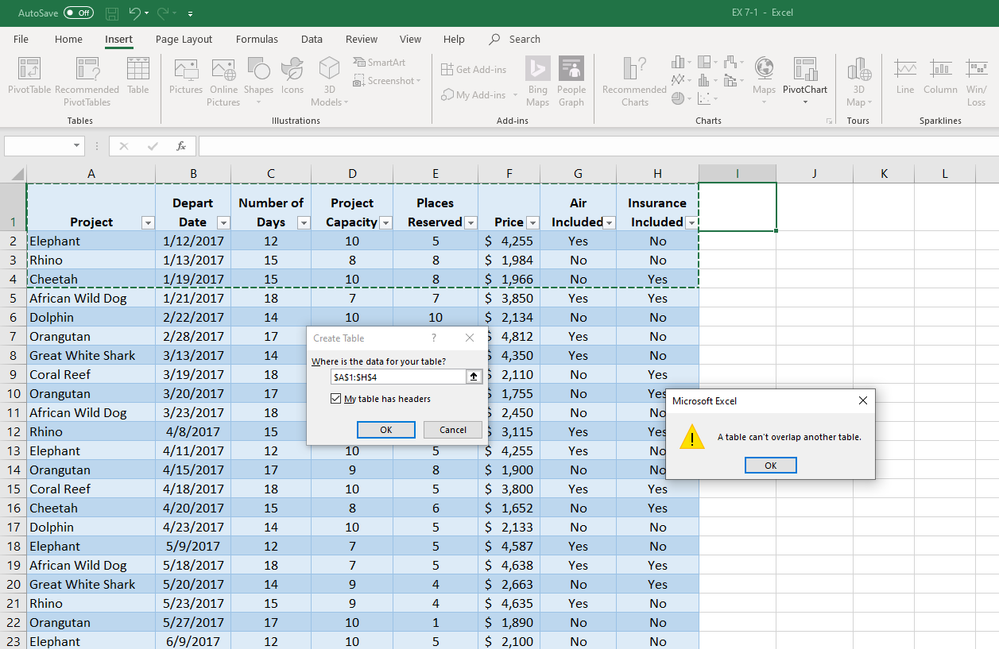999x649 pixels.
Task: Click Cancel in Create Table dialog
Action: 452,429
